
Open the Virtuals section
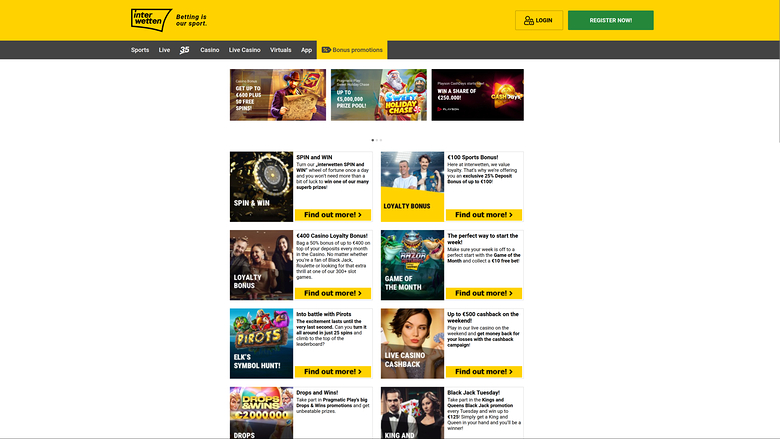pyautogui.click(x=281, y=50)
